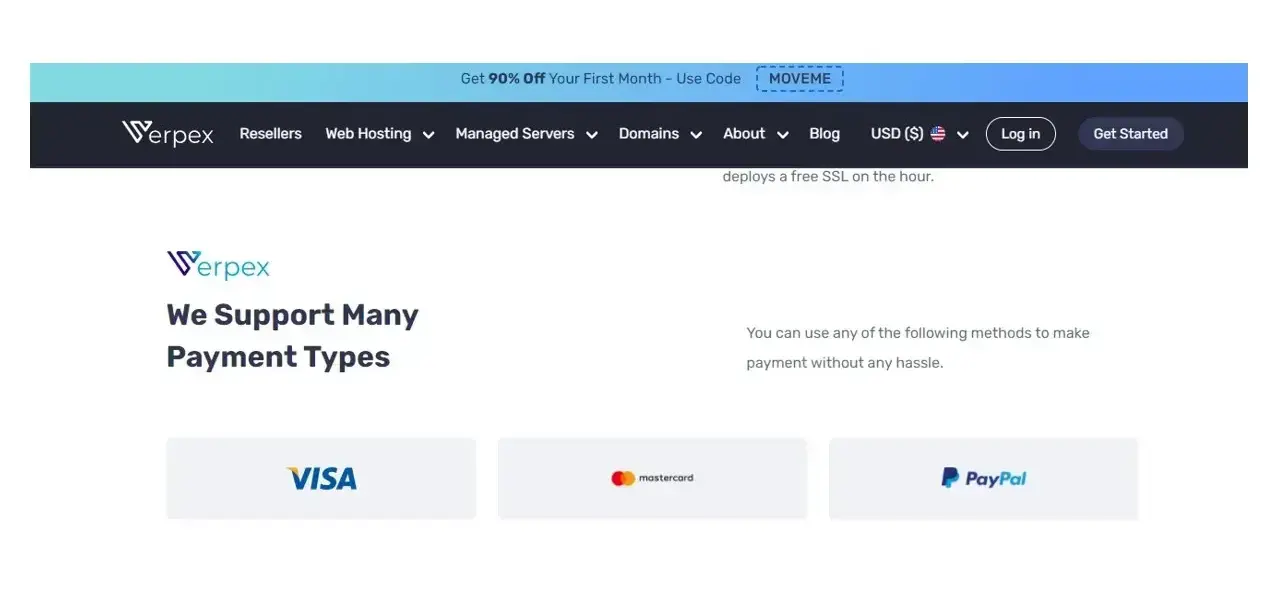Click the Log in button
Screen dimensions: 1279x591
1020,134
